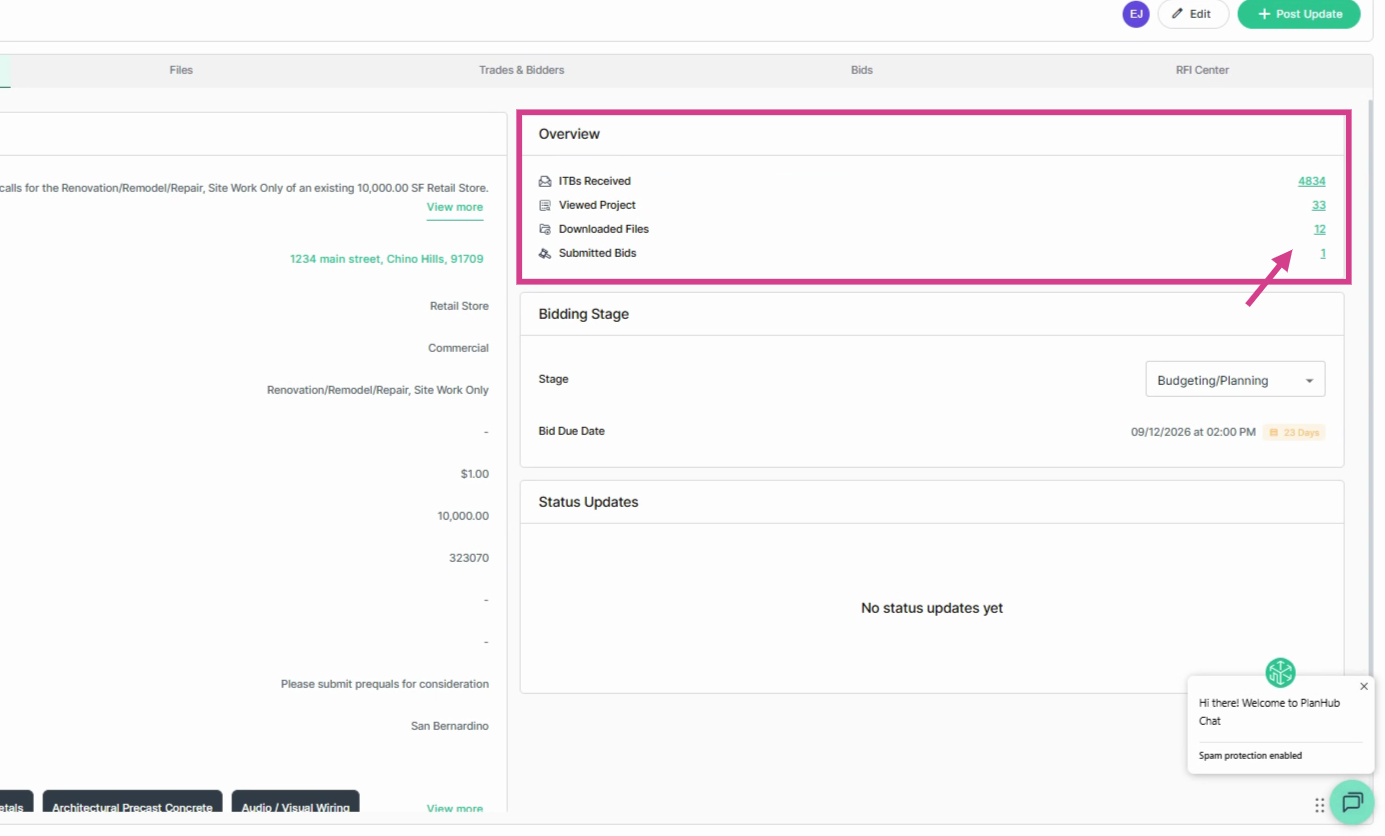Click the Edit button

pyautogui.click(x=1193, y=14)
